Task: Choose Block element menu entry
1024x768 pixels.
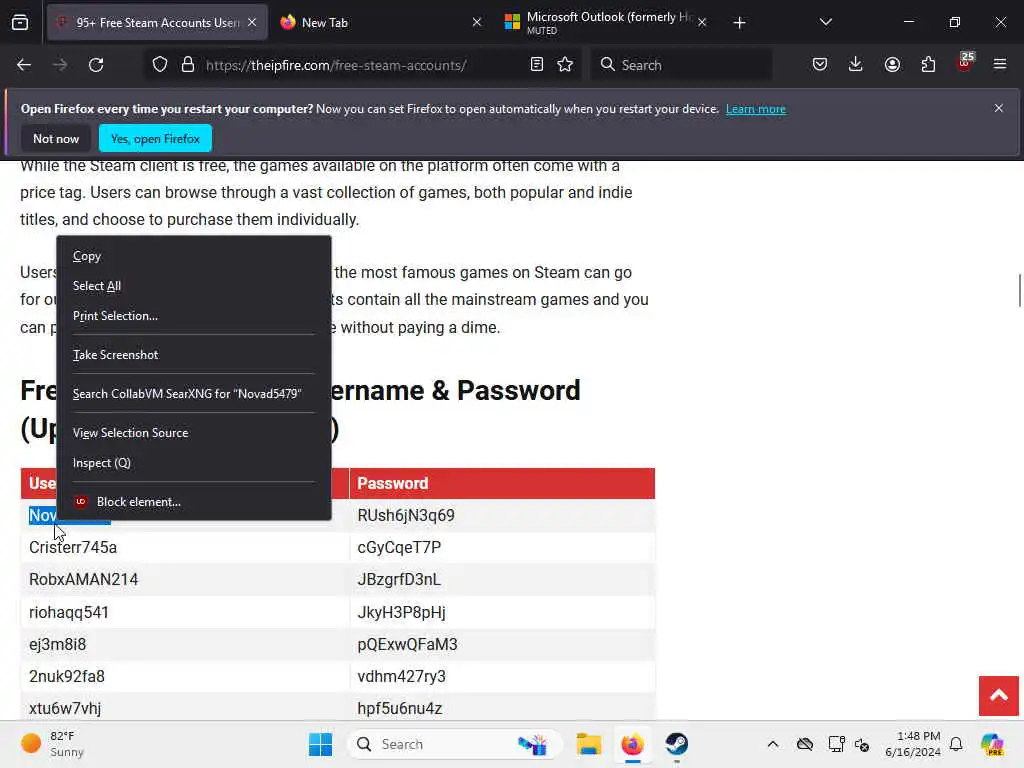Action: [x=193, y=502]
